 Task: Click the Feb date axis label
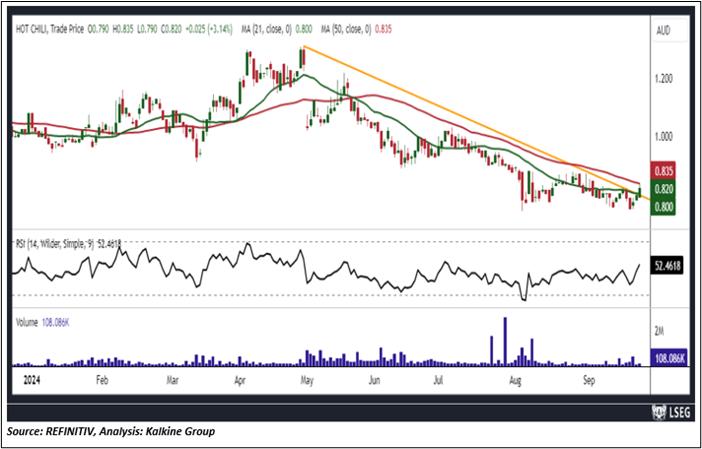coord(103,381)
